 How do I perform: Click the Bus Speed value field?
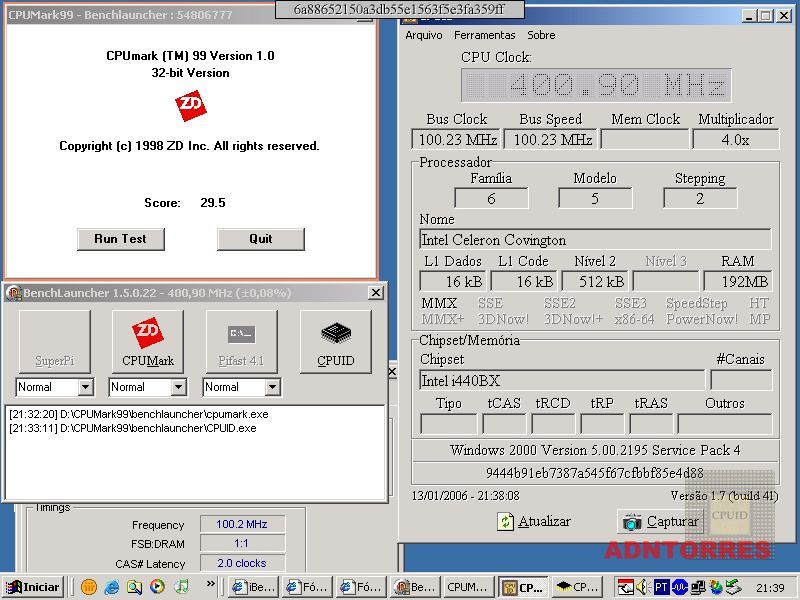[x=552, y=140]
